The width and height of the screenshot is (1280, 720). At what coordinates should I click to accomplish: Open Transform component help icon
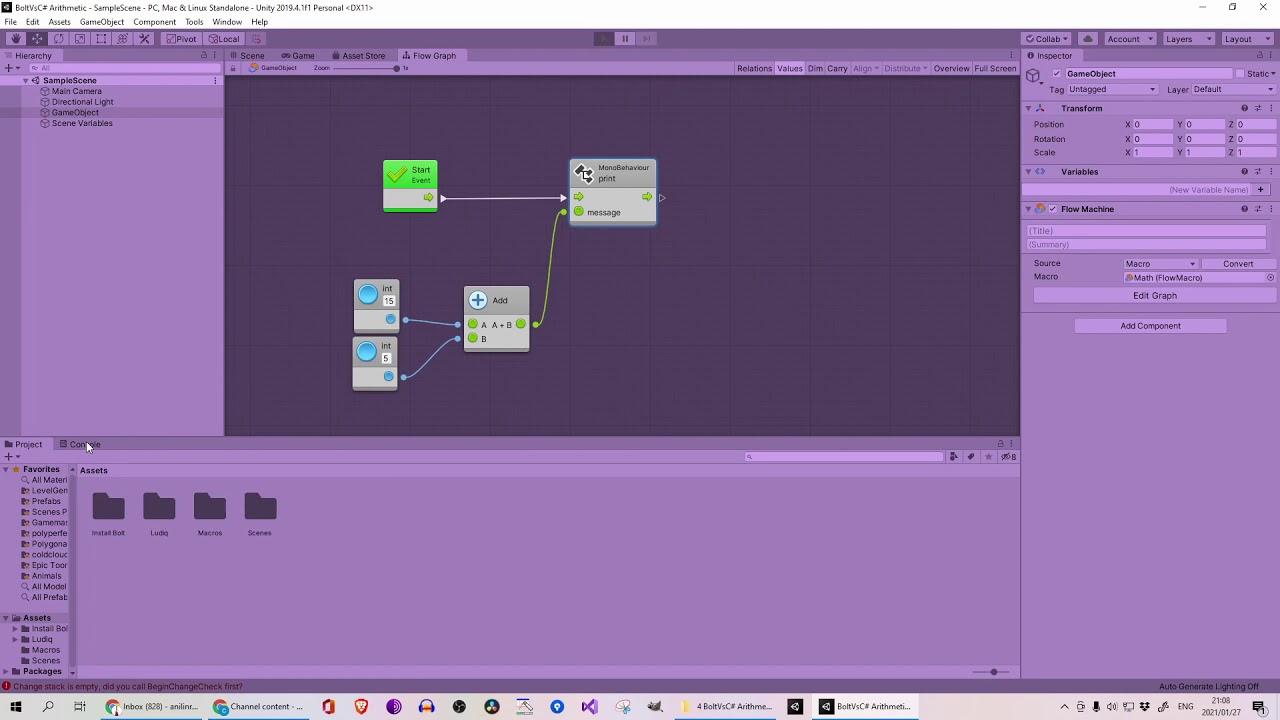point(1245,108)
